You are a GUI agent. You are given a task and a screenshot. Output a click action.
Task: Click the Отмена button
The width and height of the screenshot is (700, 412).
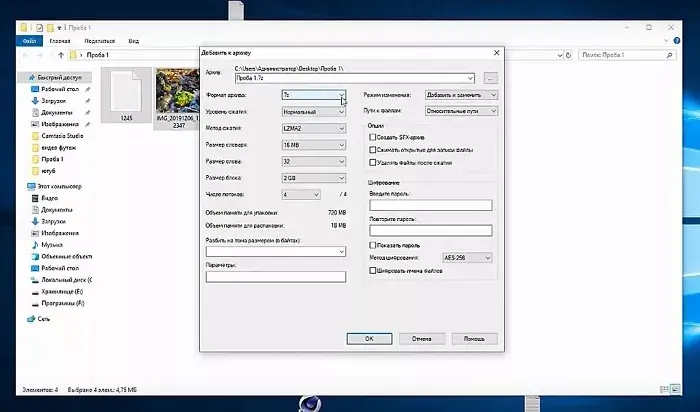click(419, 338)
